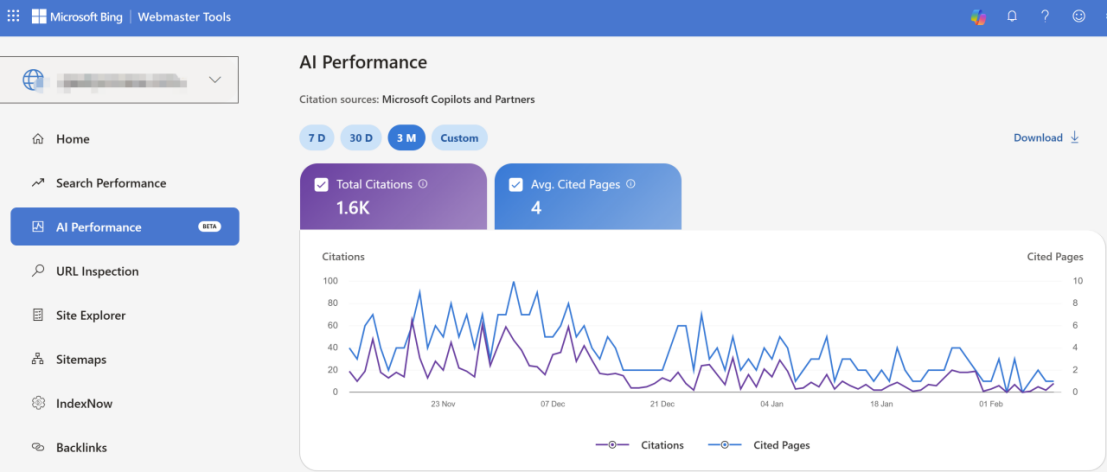1108x472 pixels.
Task: Click the AI Performance chart icon
Action: (x=38, y=227)
